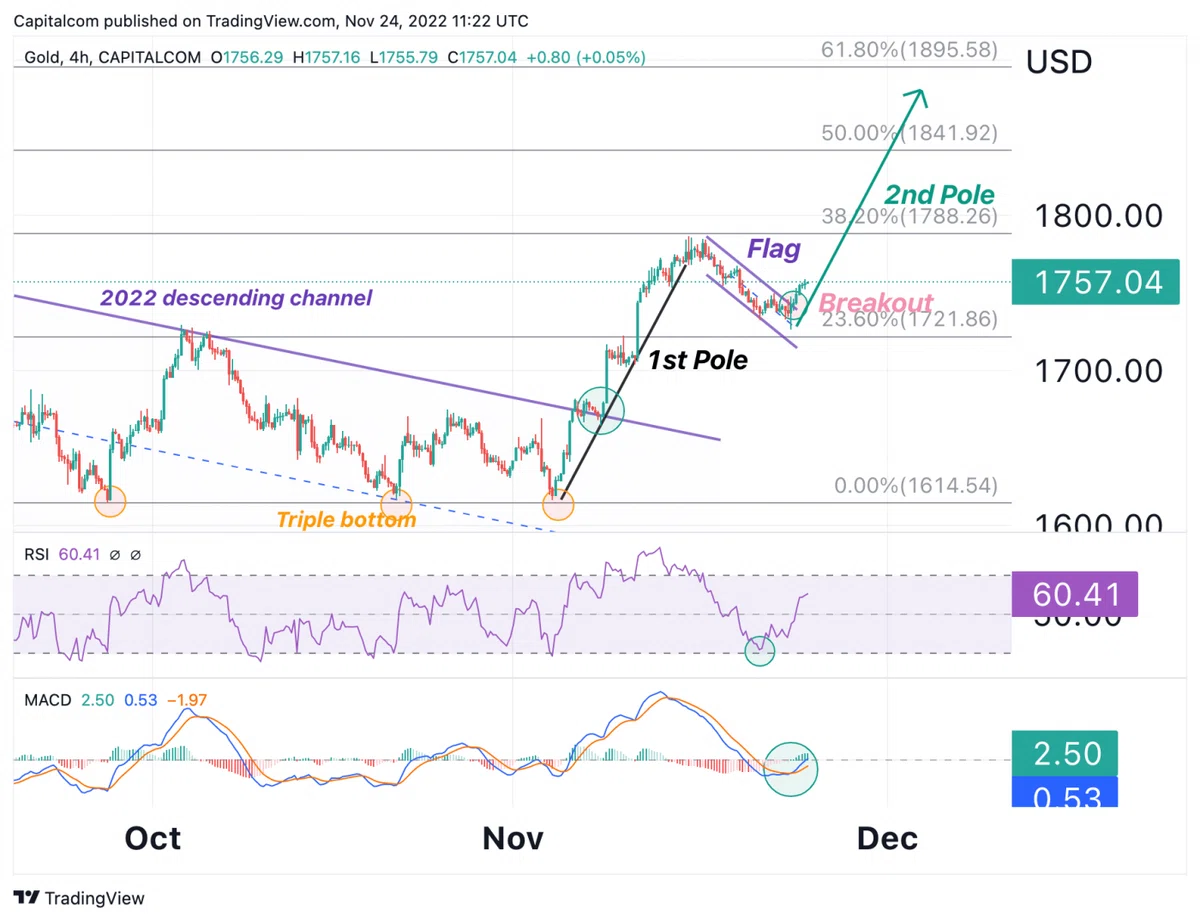Click the 61.80%(1895.58) Fibonacci level label
The width and height of the screenshot is (1200, 921).
pos(909,49)
